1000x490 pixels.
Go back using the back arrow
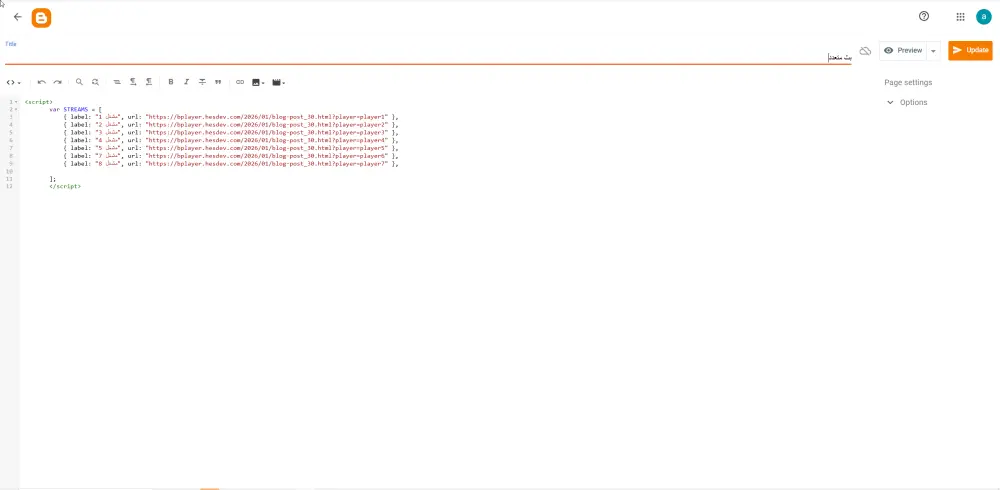point(17,17)
